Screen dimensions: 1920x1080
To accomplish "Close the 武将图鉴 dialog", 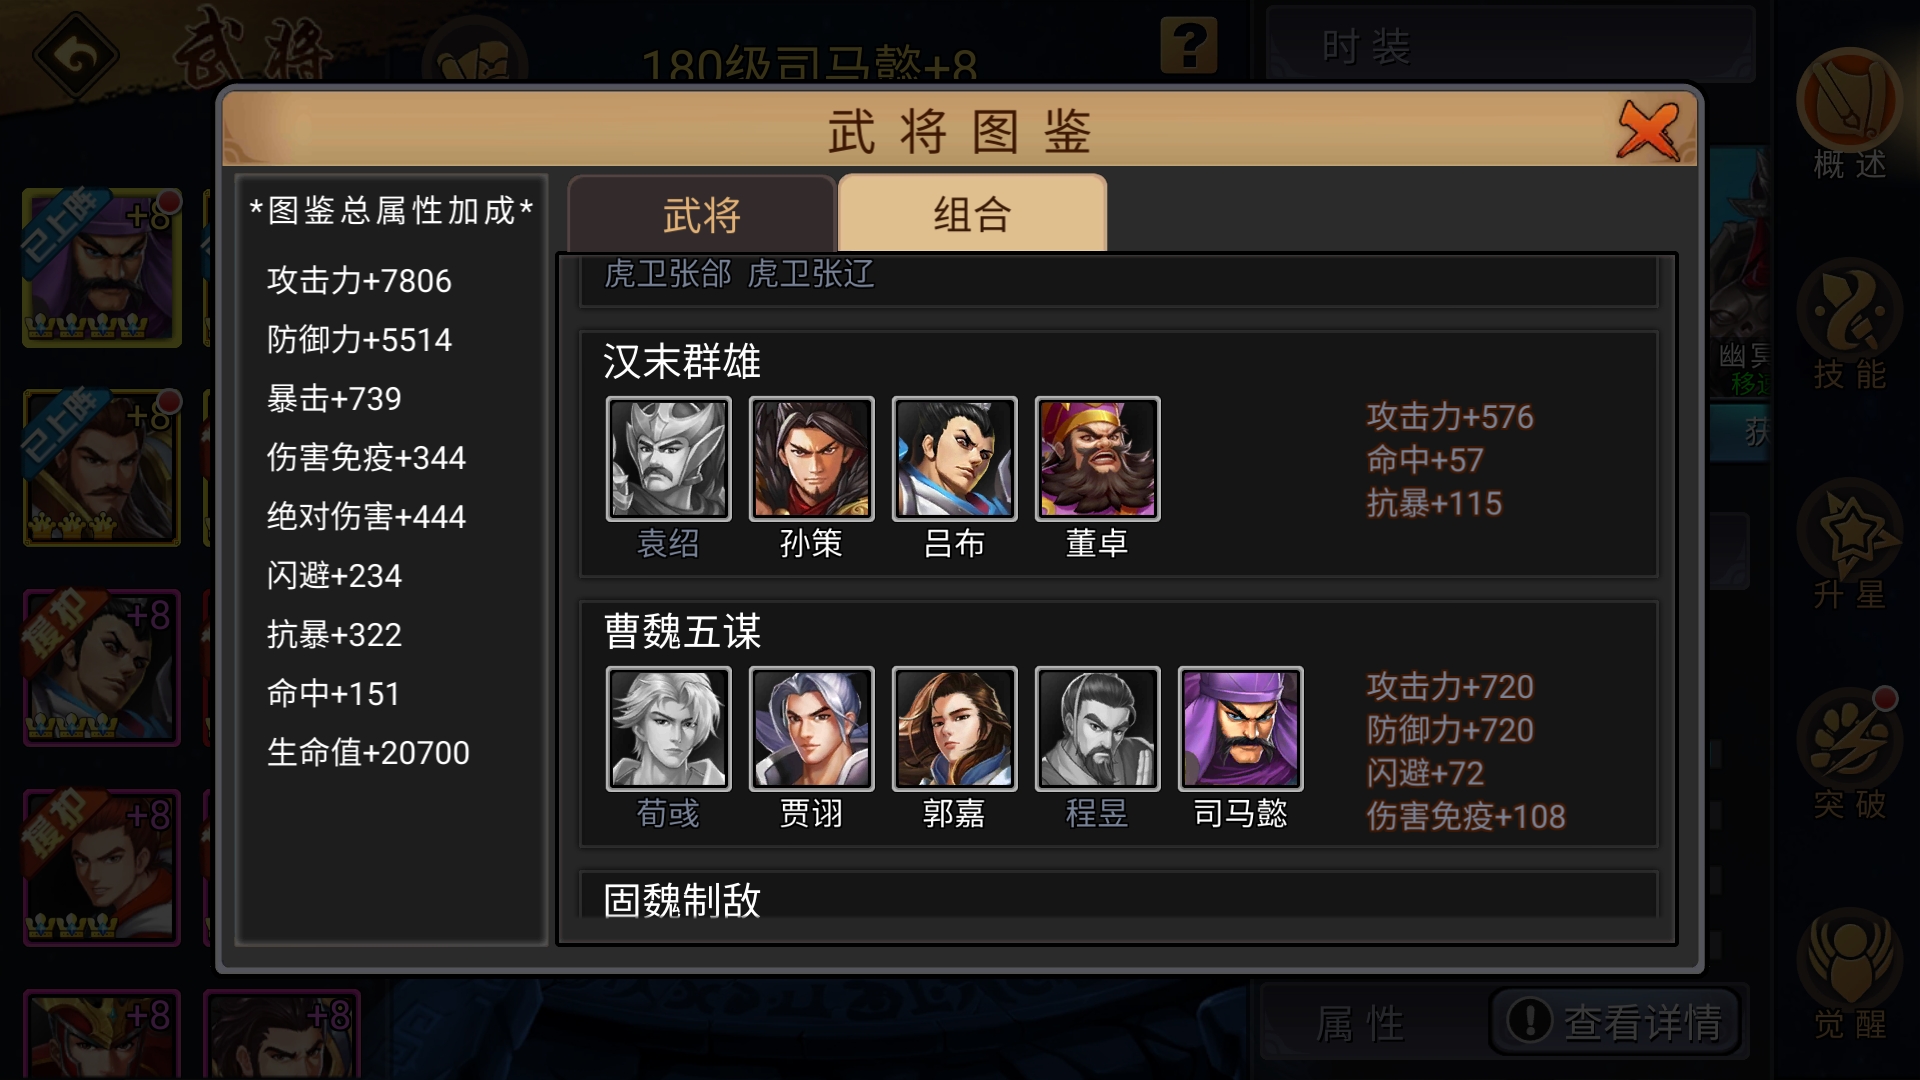I will 1647,130.
